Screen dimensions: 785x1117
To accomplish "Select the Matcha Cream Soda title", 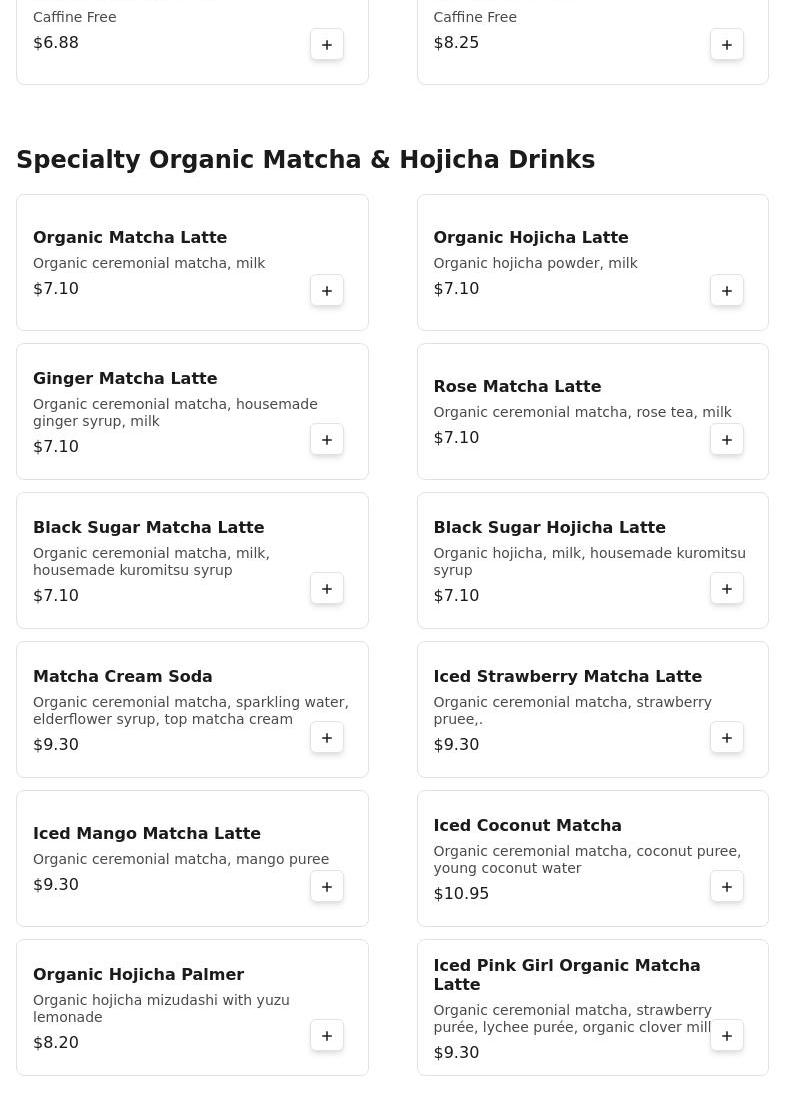I will click(122, 677).
